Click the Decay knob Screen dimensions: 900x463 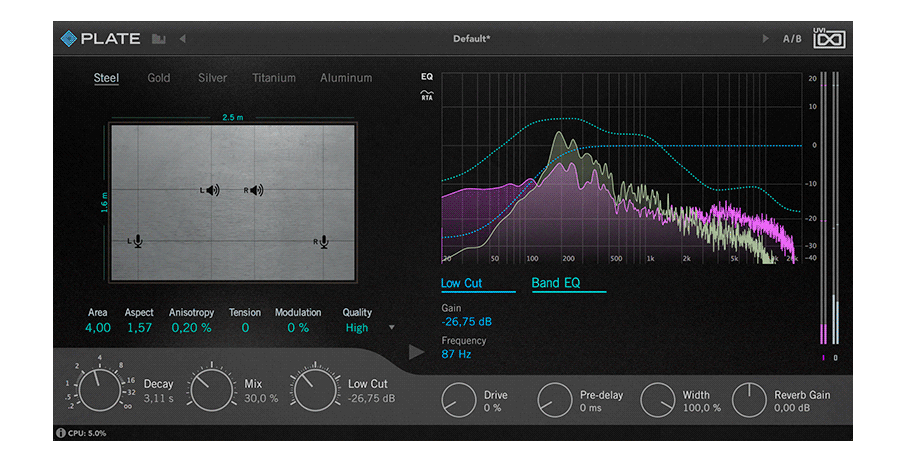coord(99,391)
